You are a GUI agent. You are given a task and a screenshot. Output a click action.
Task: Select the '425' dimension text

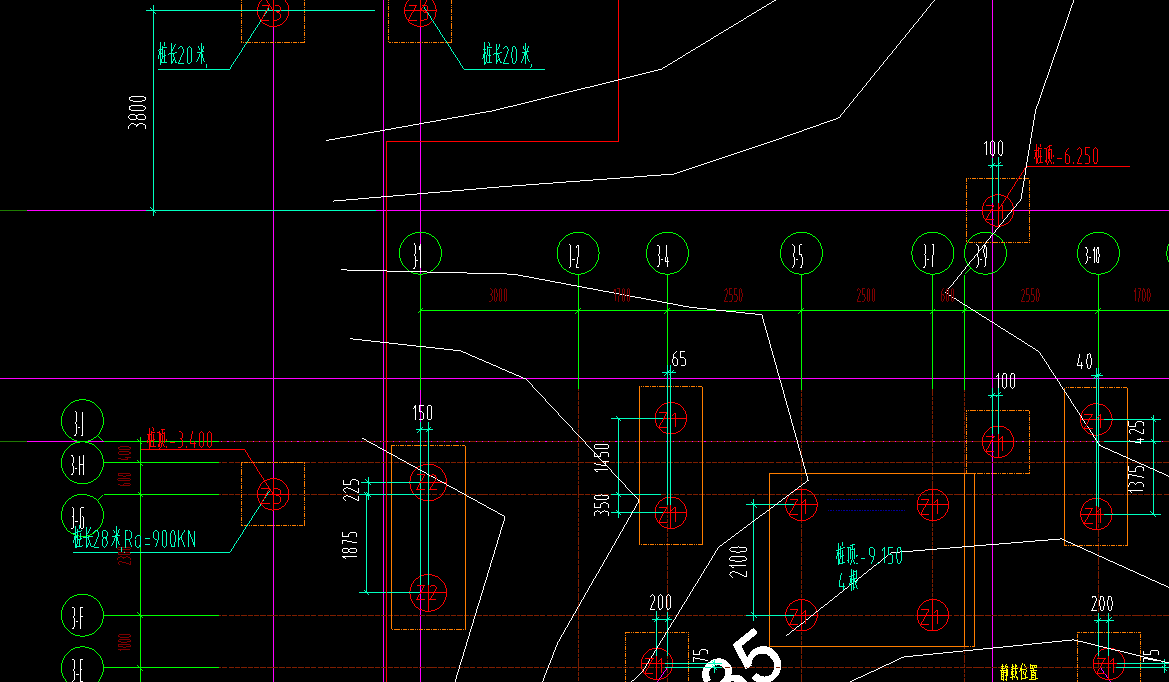pyautogui.click(x=1136, y=431)
